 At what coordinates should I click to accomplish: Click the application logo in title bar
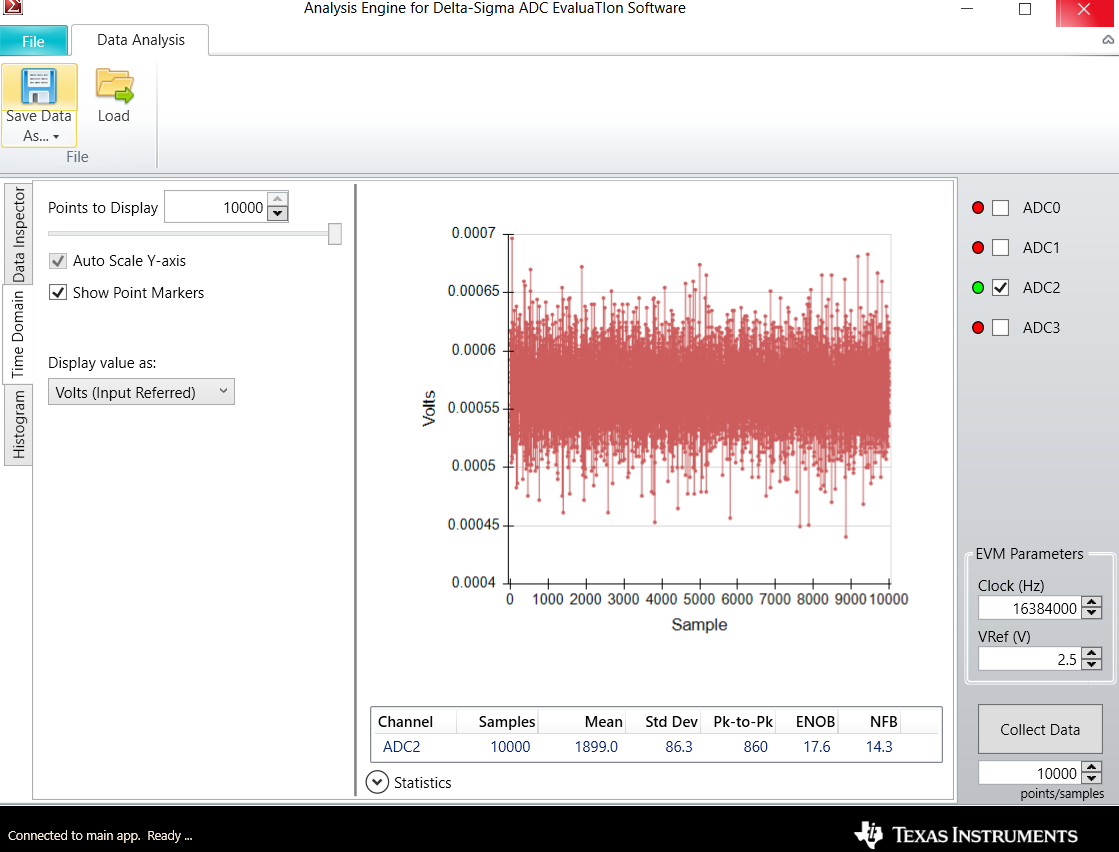pyautogui.click(x=13, y=8)
